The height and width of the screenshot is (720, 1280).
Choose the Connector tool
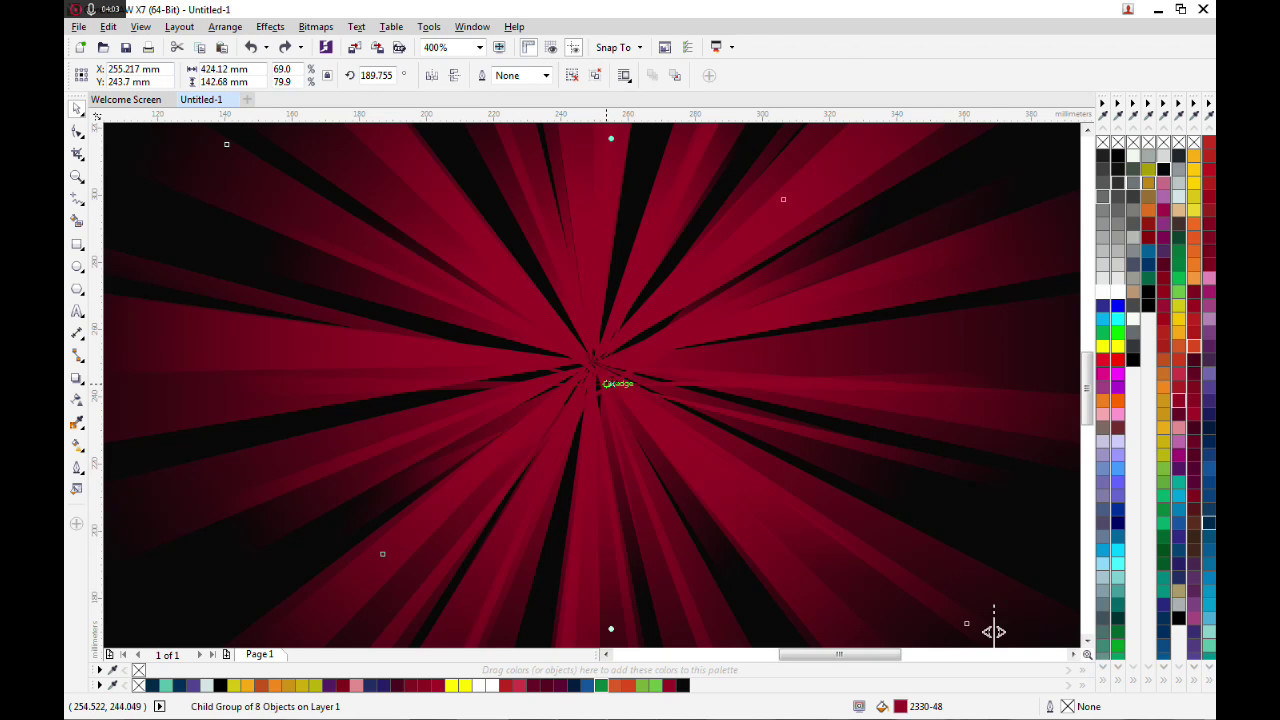coord(77,356)
